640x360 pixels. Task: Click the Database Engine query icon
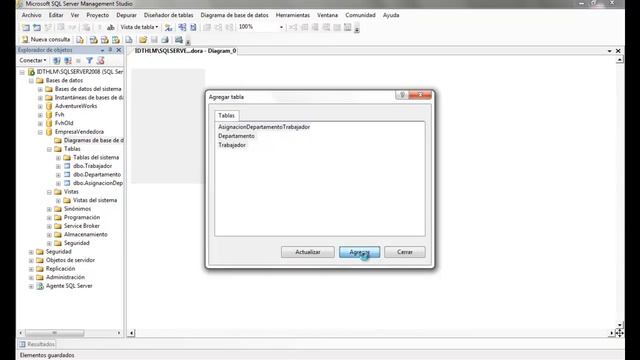80,40
